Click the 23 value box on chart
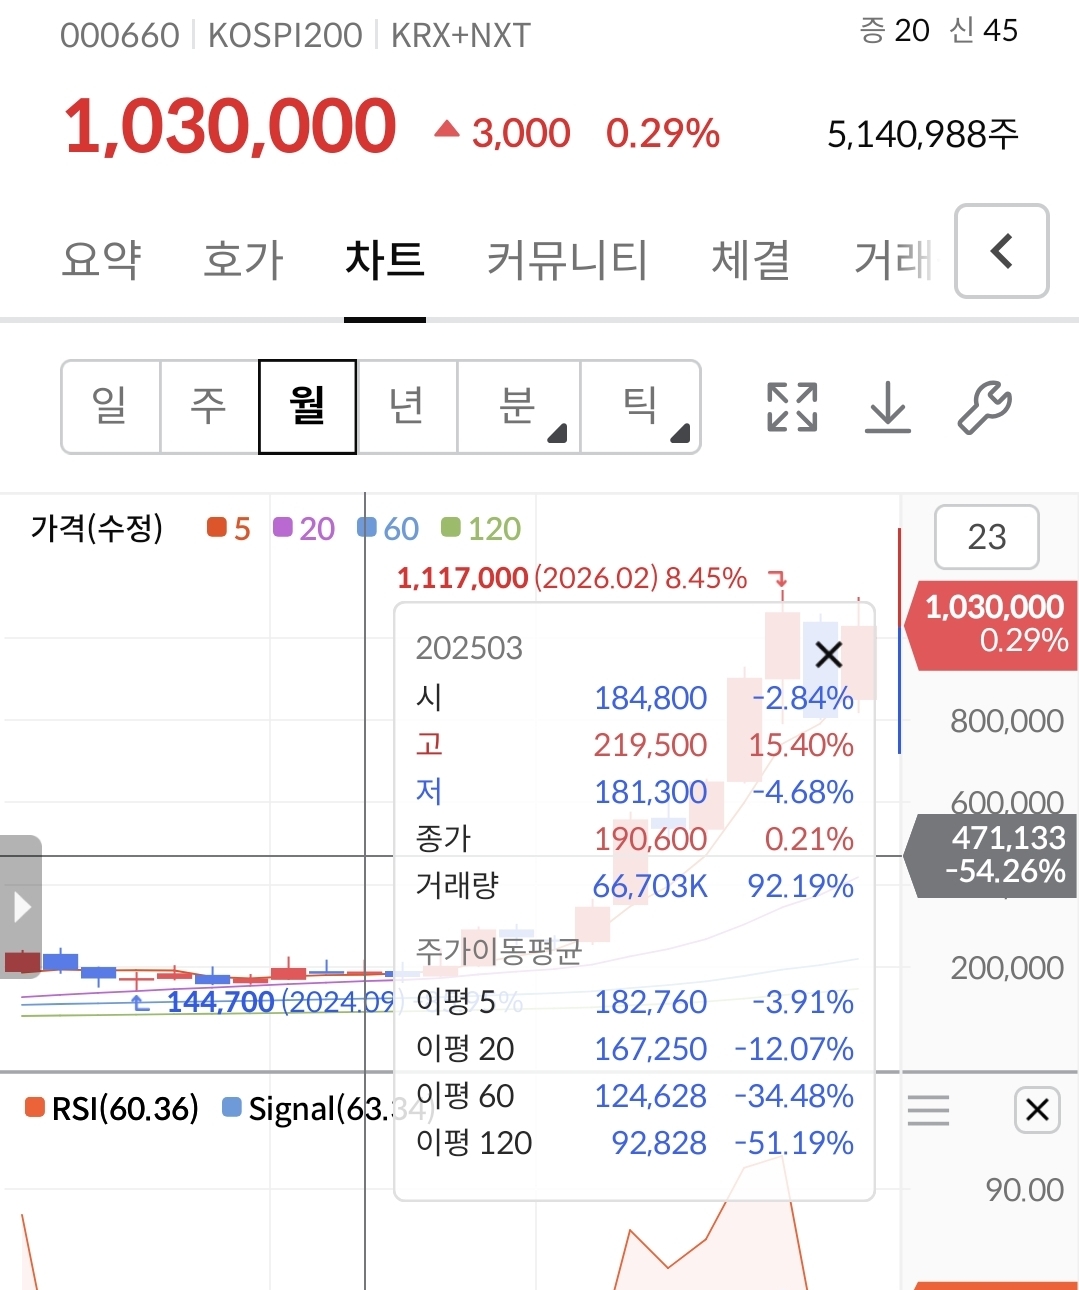The height and width of the screenshot is (1290, 1079). click(x=986, y=537)
